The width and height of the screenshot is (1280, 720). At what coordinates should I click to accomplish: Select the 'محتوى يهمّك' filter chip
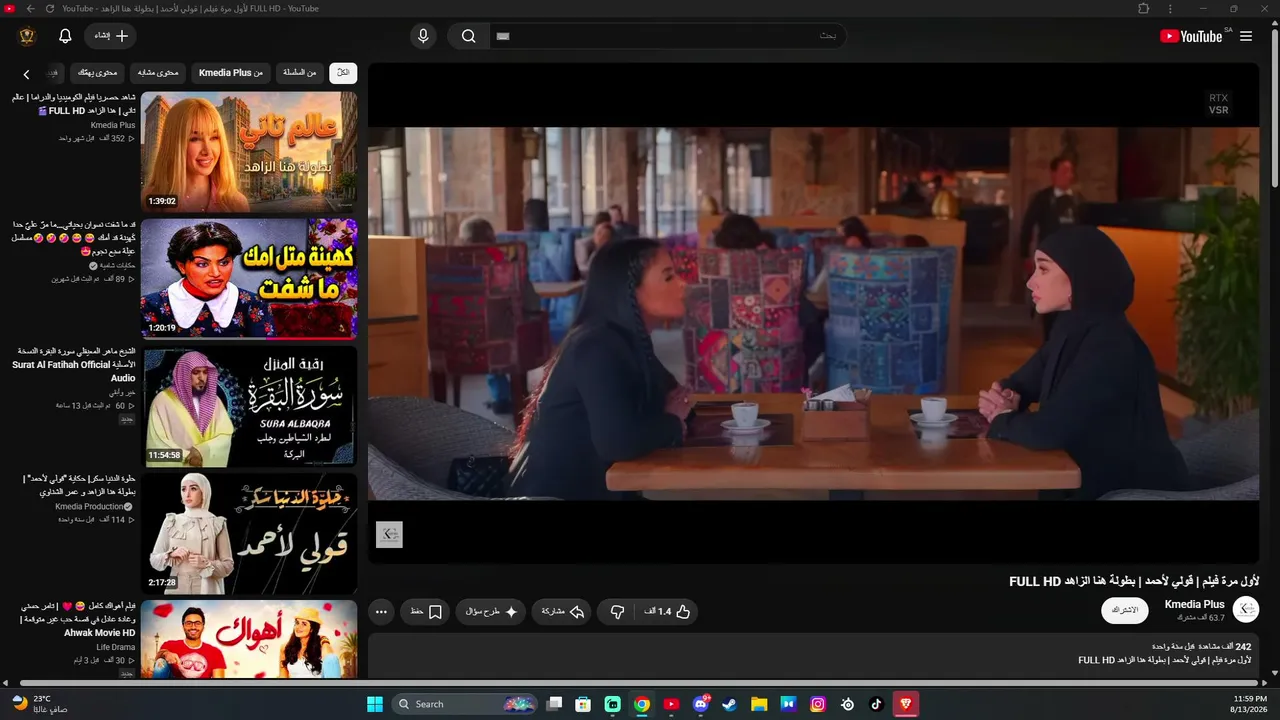coord(98,72)
